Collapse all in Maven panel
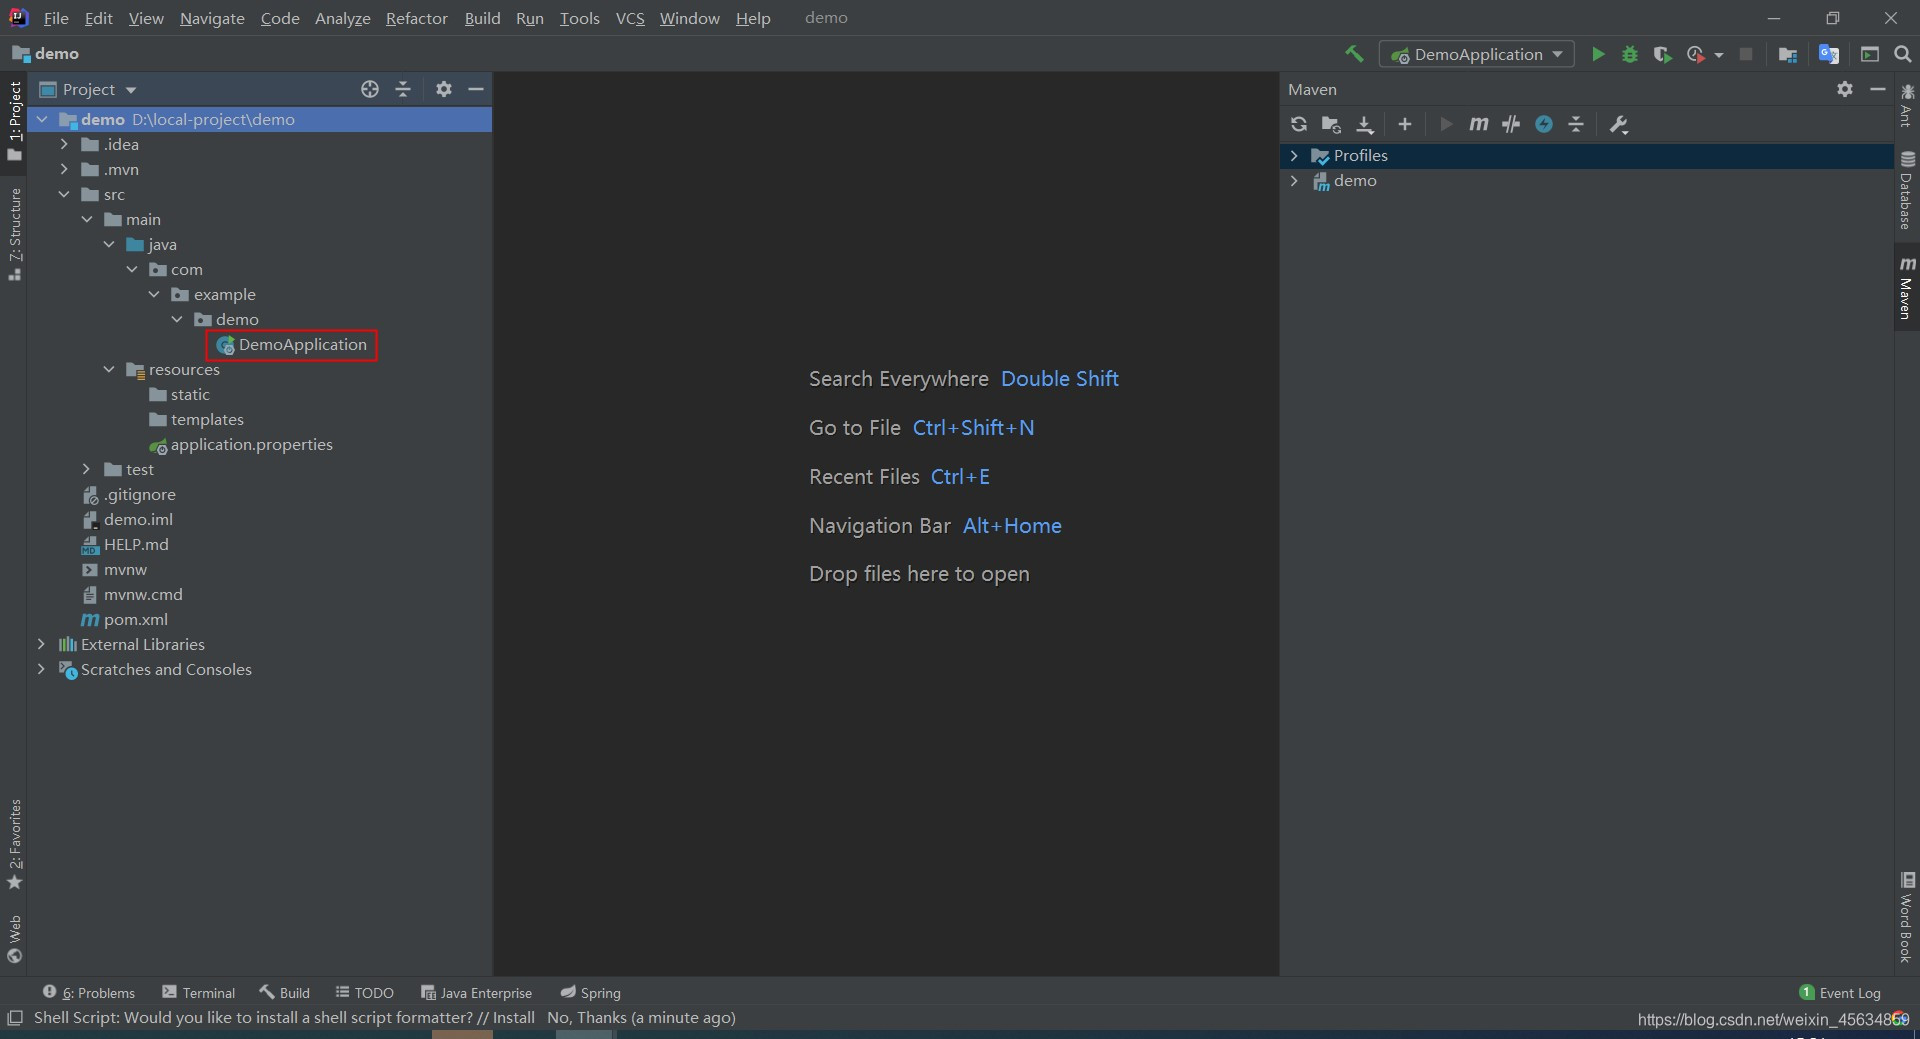The image size is (1920, 1039). (1576, 124)
